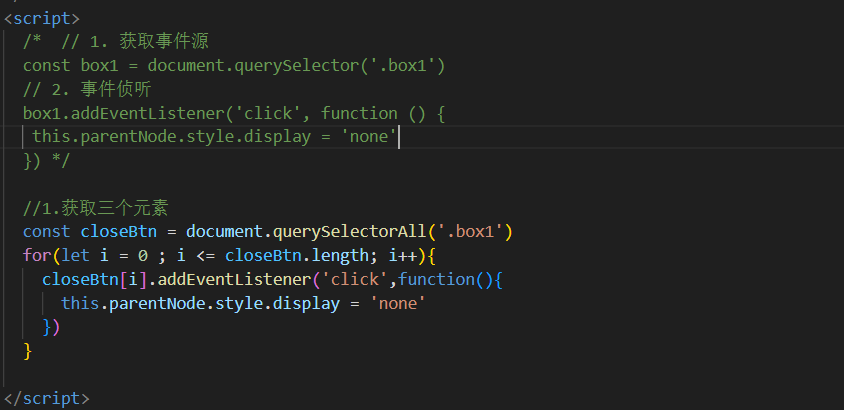Click the 'click' string in active listener
This screenshot has height=410, width=844.
tap(355, 279)
